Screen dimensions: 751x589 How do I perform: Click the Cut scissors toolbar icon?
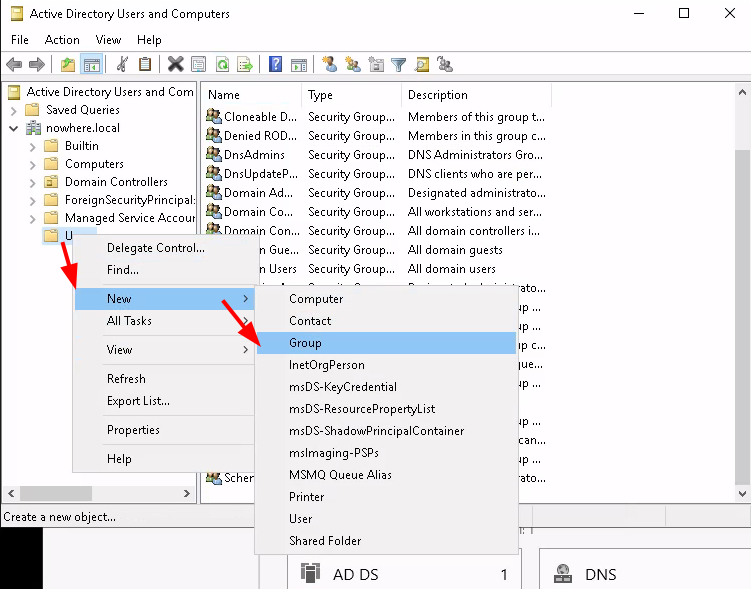click(123, 64)
